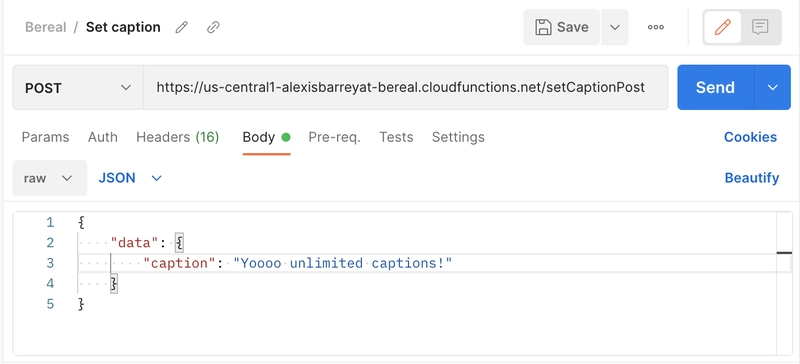This screenshot has height=364, width=800.
Task: Click the floppy disk Save icon
Action: click(x=543, y=27)
